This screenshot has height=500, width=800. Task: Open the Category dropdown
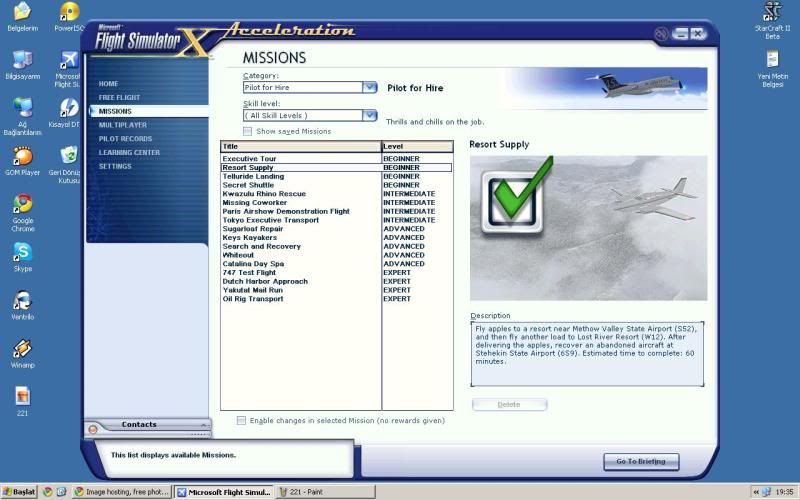click(369, 87)
